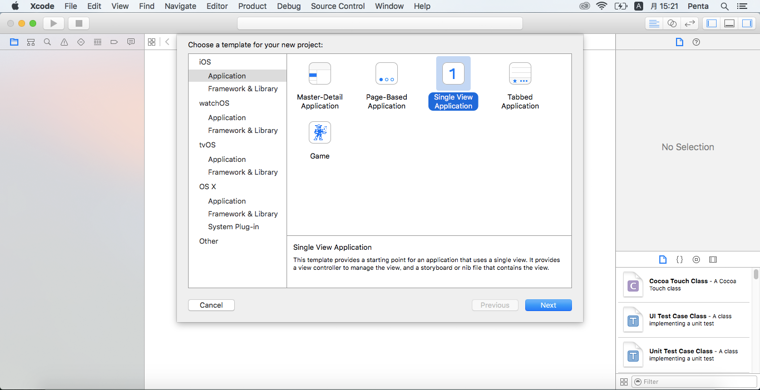Open the Debug navigator icon
760x390 pixels.
pyautogui.click(x=97, y=42)
